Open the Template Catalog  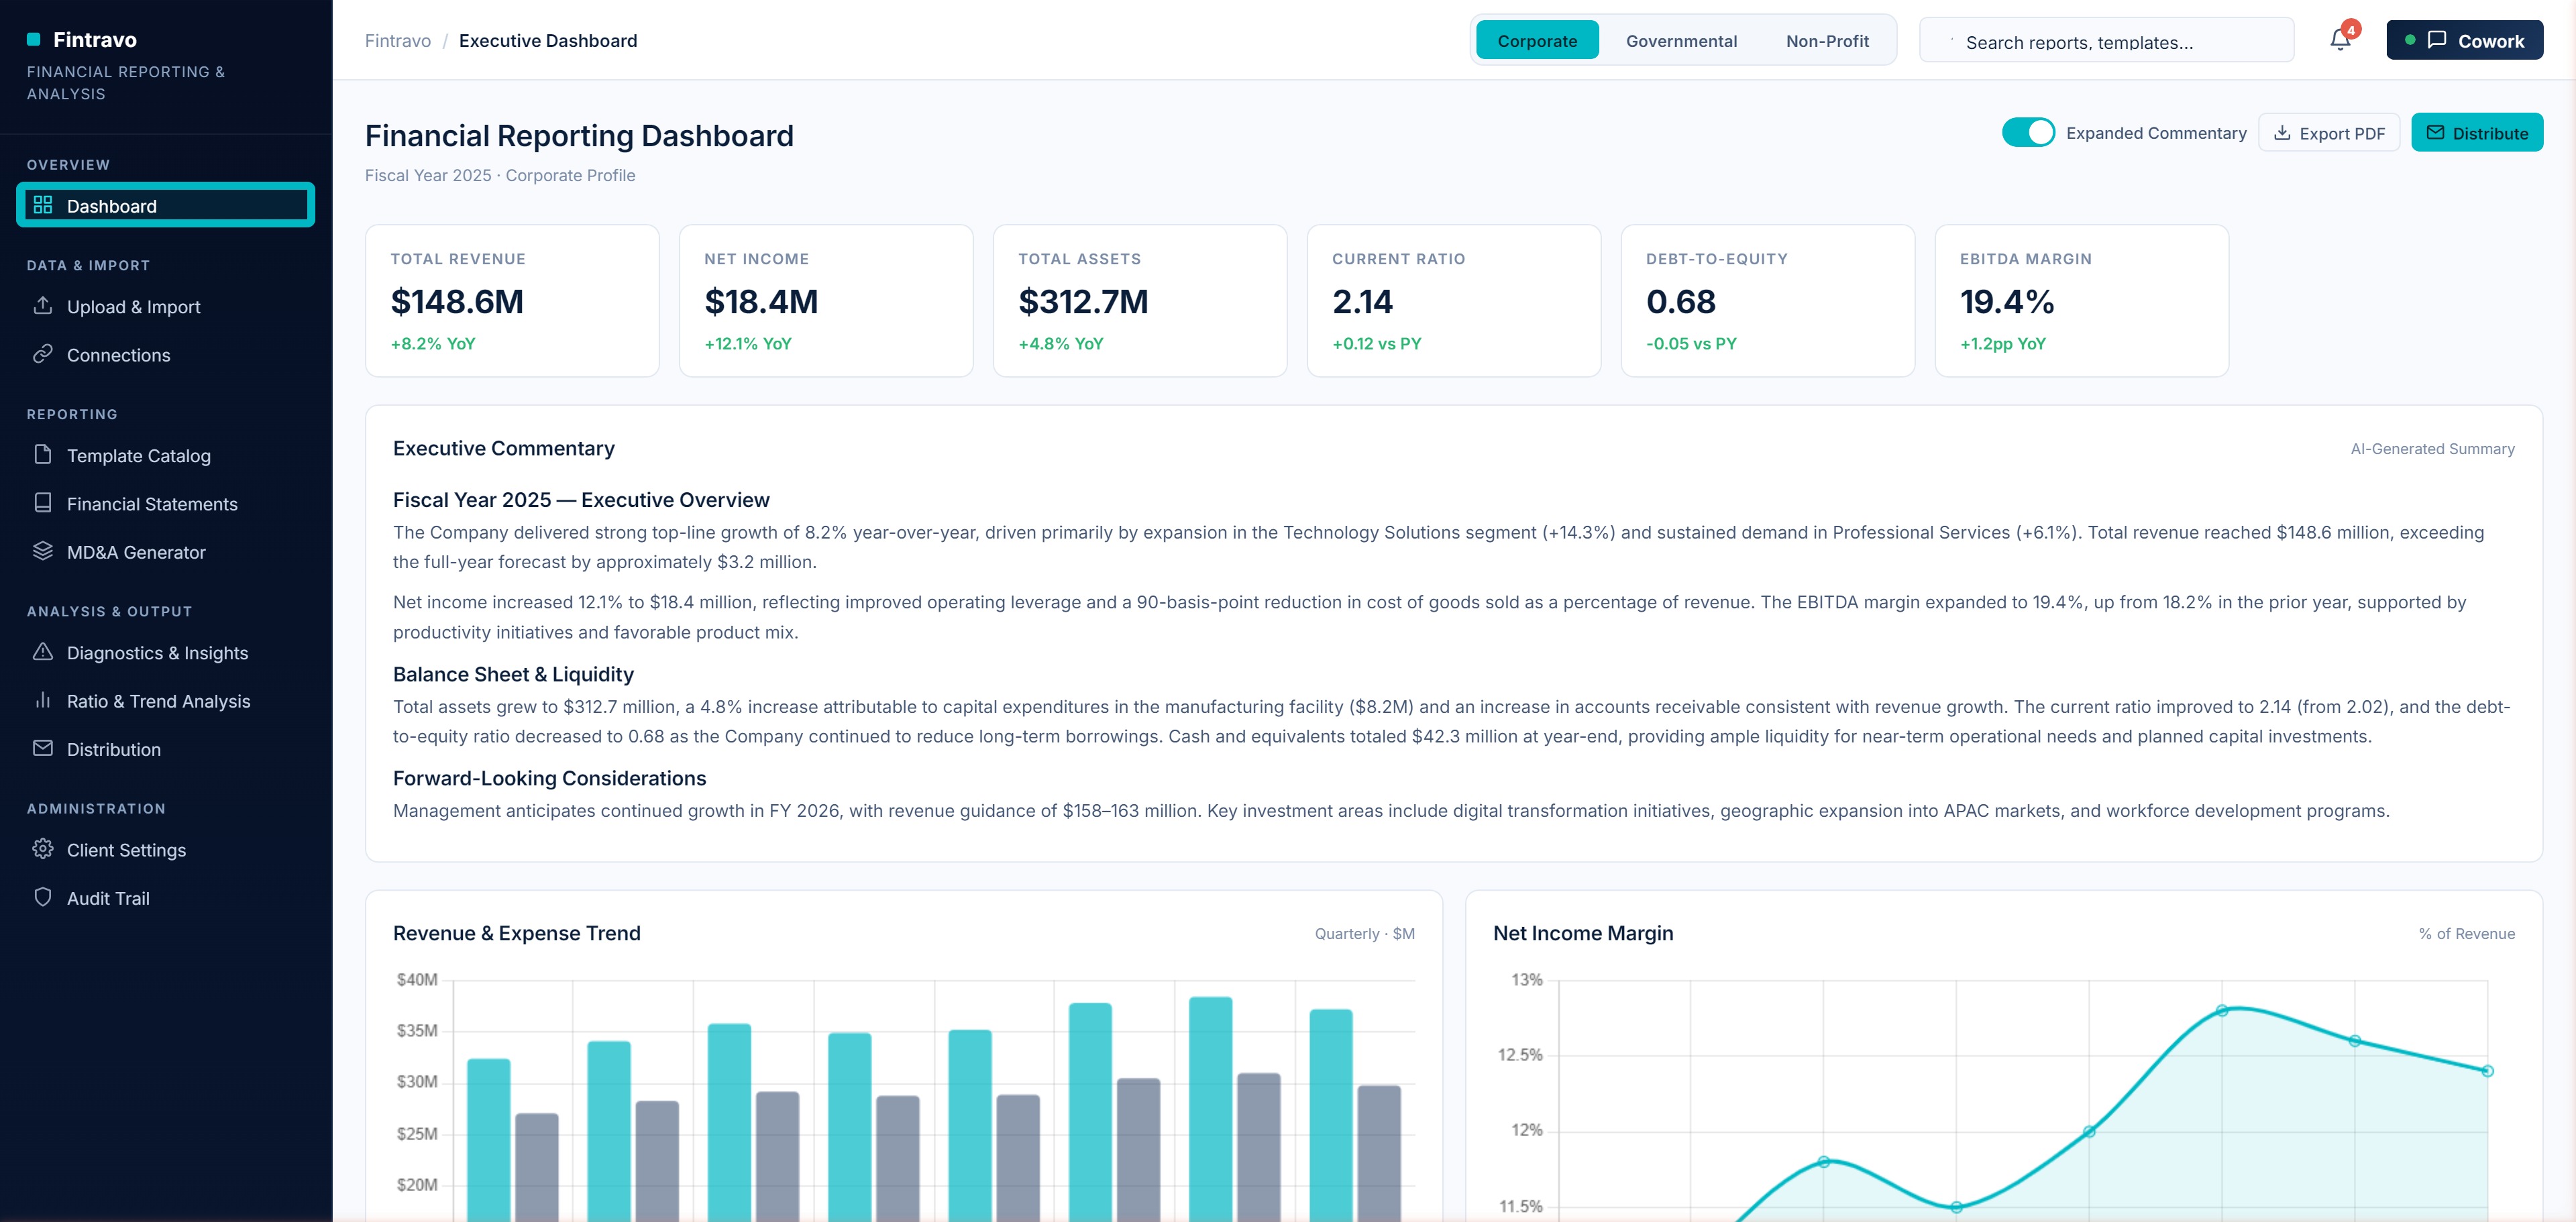139,456
